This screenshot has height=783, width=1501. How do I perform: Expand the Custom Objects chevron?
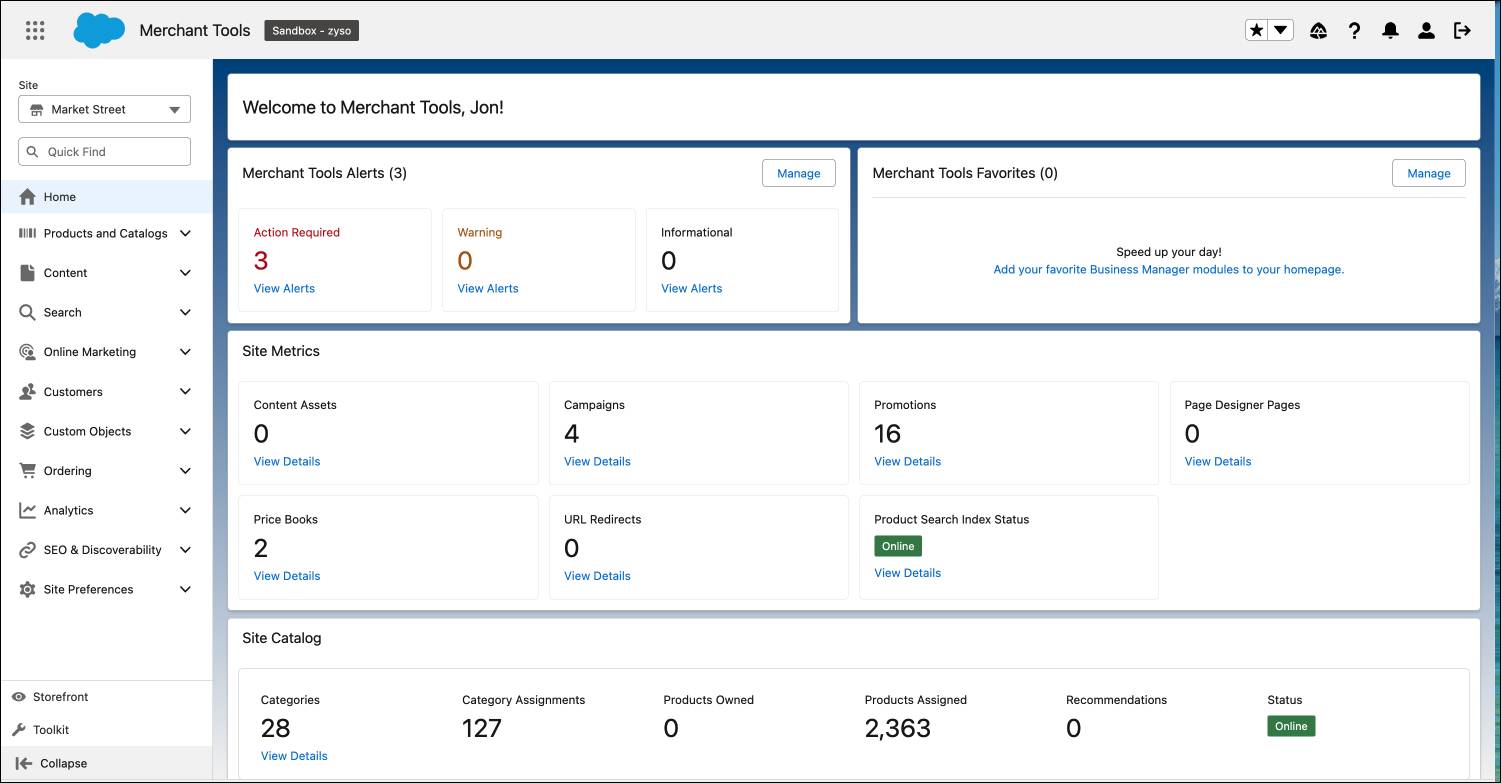point(185,431)
